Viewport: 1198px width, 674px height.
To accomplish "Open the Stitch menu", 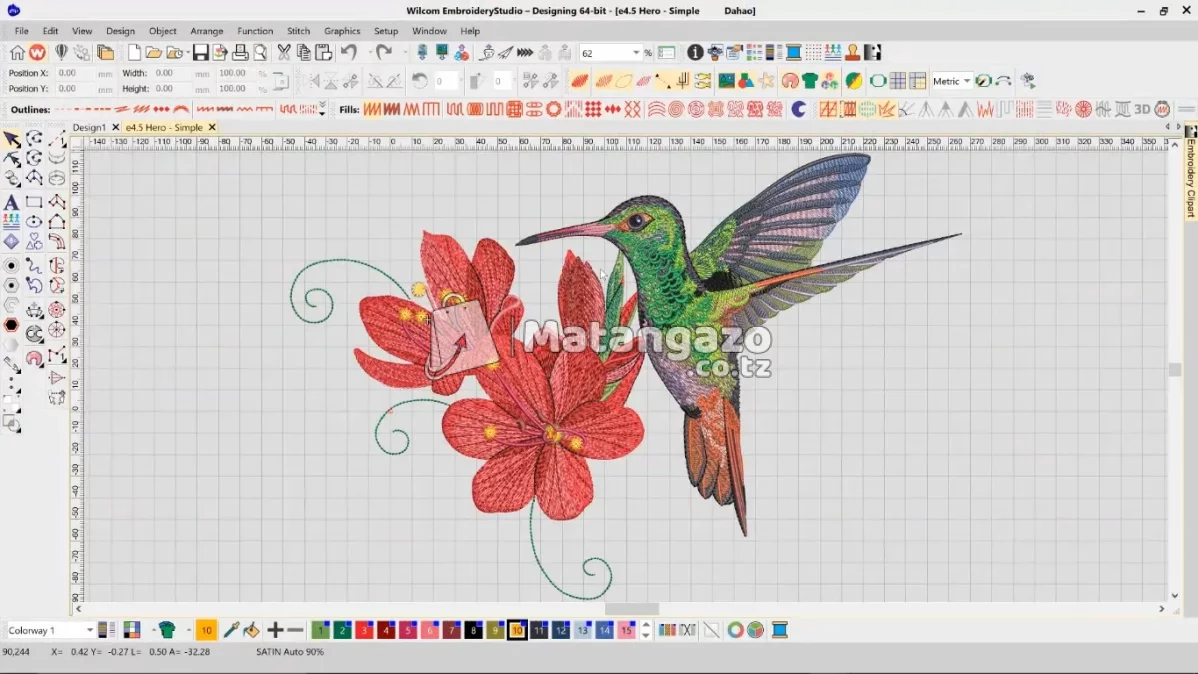I will (298, 31).
